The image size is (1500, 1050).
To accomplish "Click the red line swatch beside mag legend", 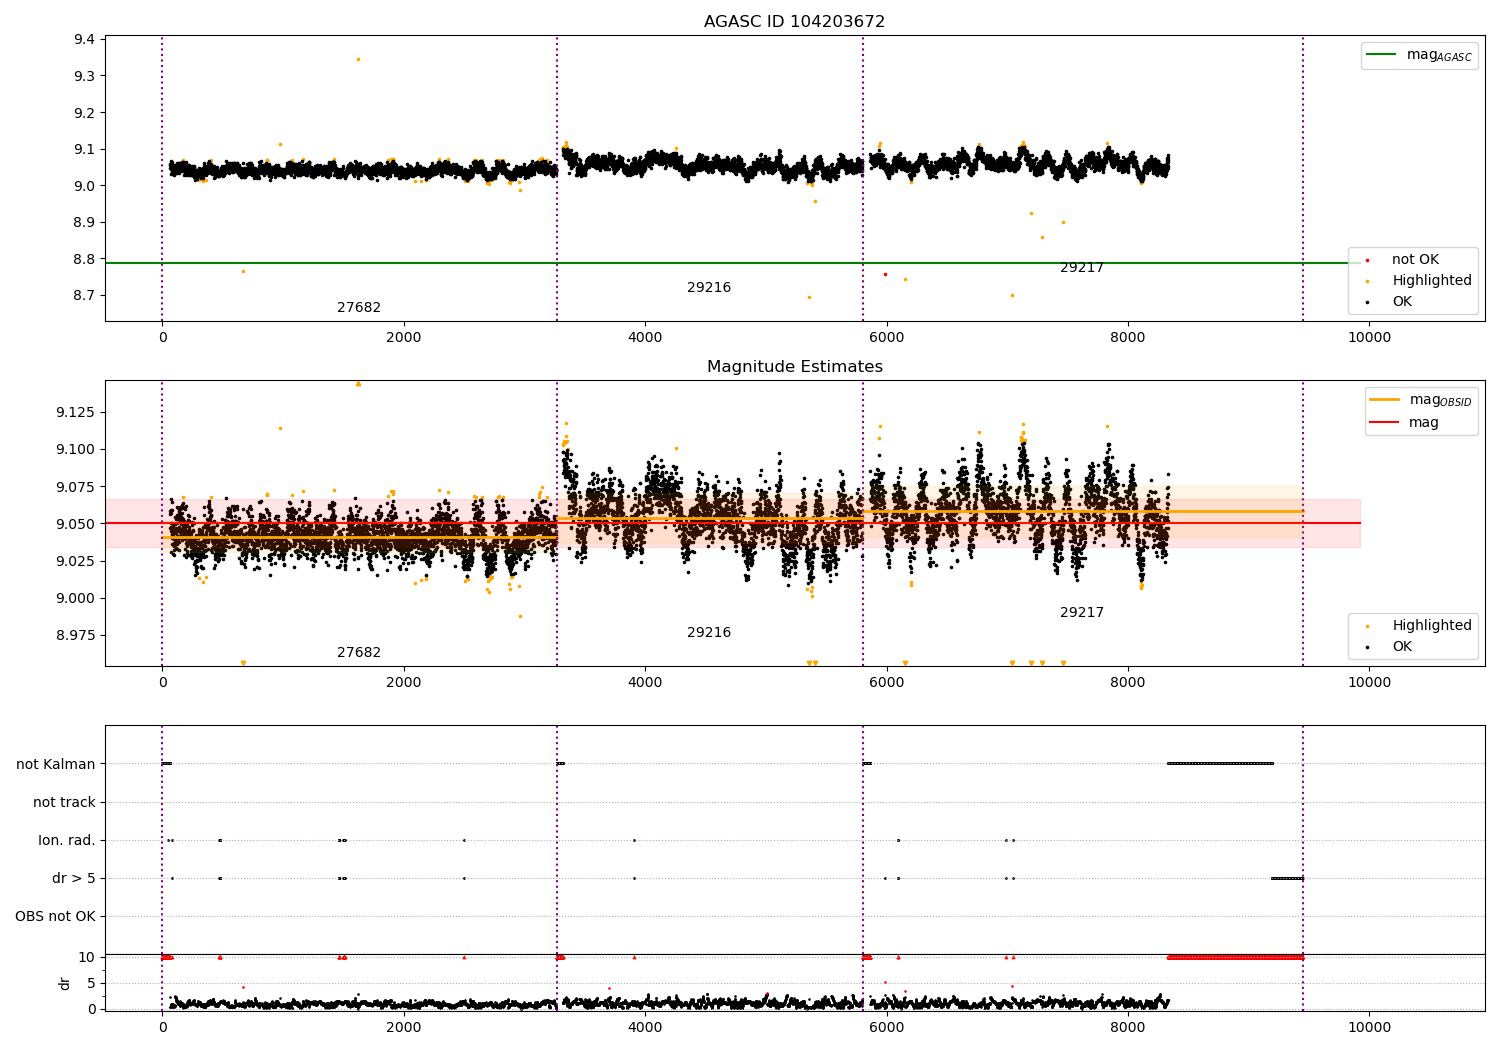I will (1384, 423).
